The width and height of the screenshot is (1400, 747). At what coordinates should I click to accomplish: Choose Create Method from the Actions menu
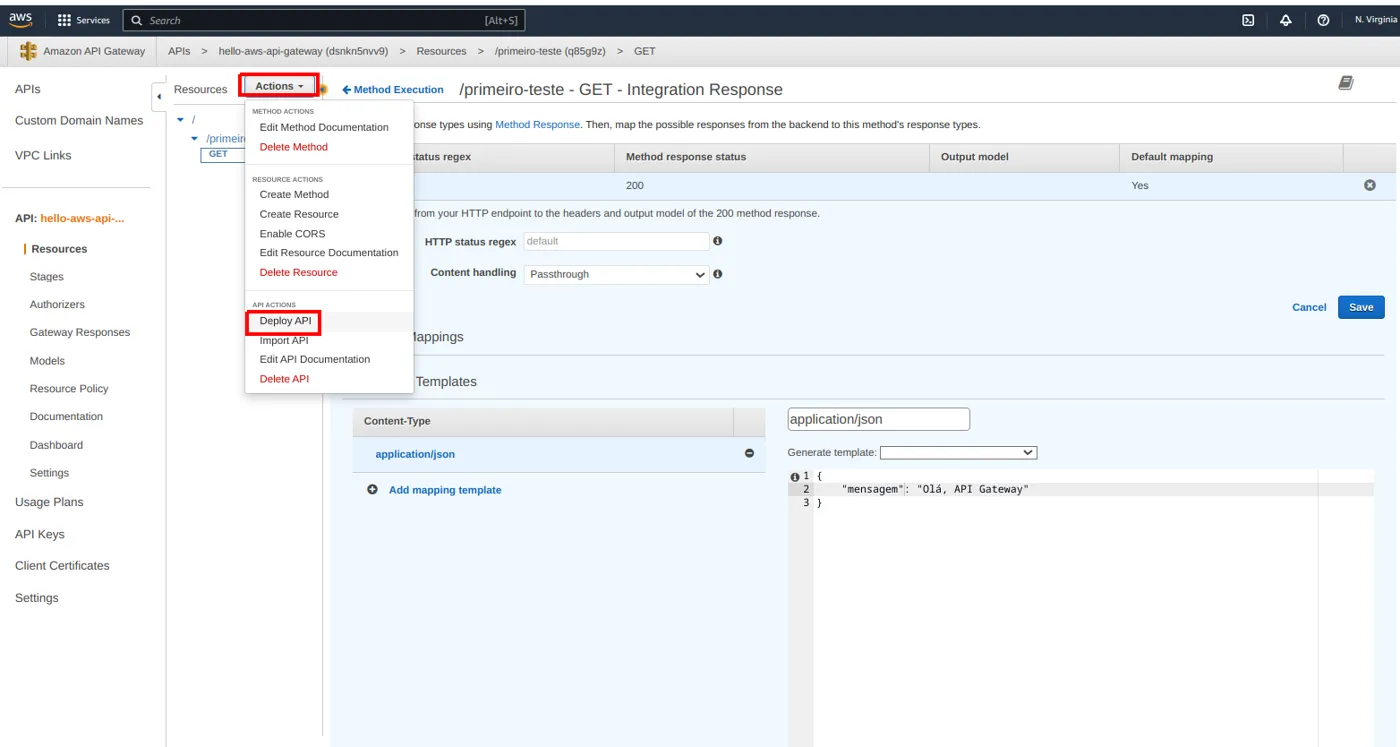tap(294, 194)
